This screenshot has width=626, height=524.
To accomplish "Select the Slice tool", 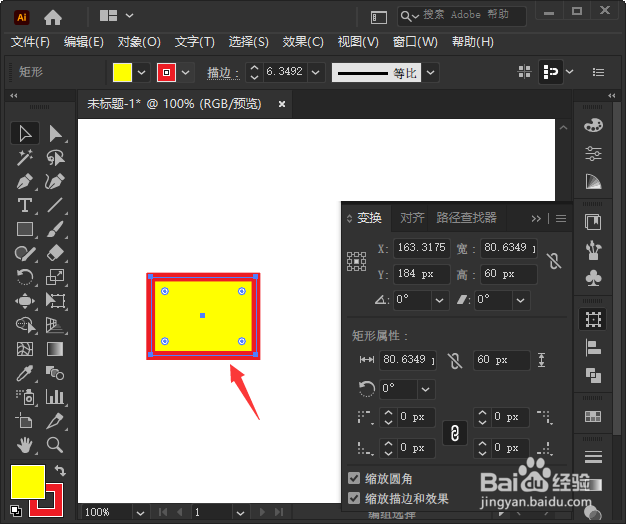I will coord(55,421).
